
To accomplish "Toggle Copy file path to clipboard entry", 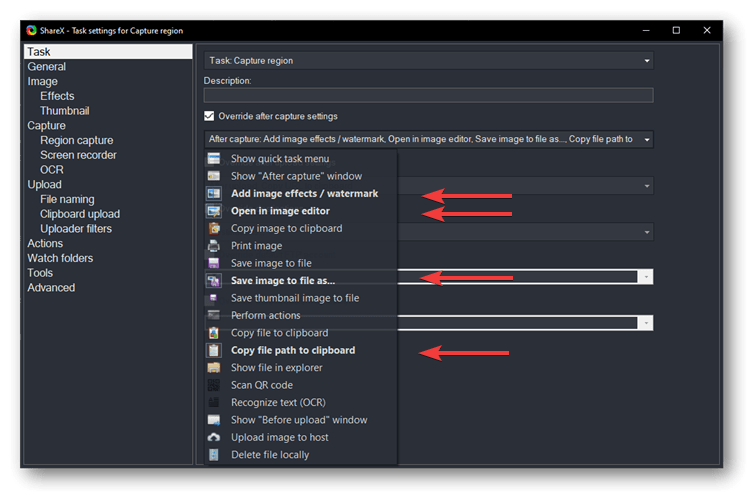I will [x=301, y=350].
